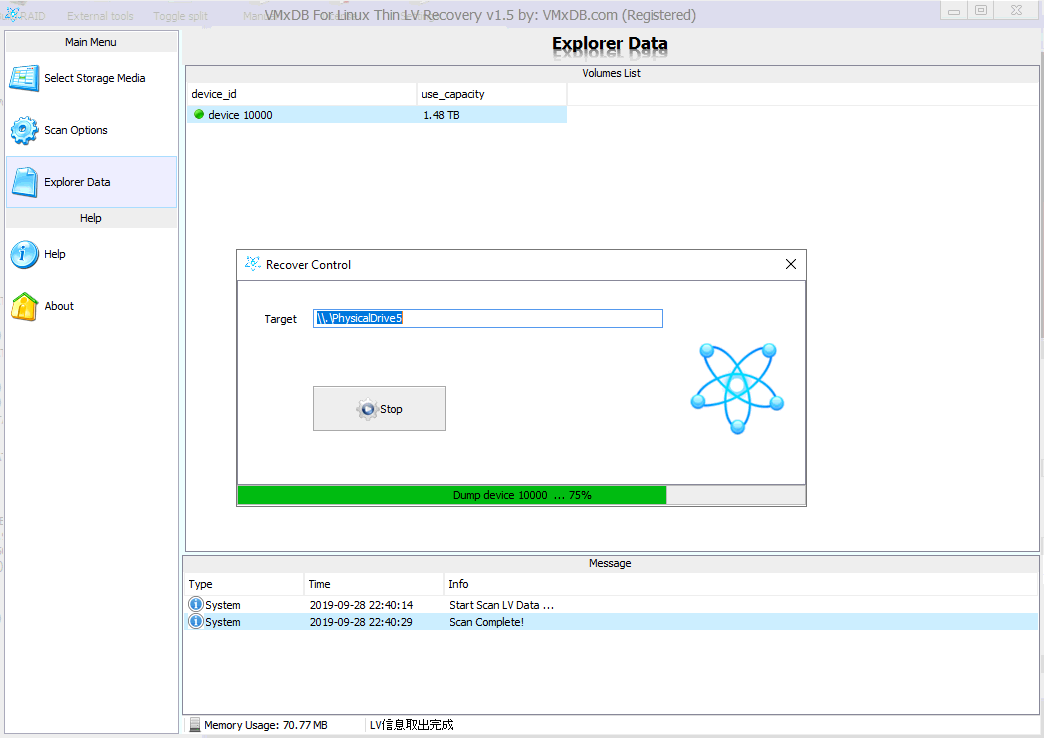1044x738 pixels.
Task: Click info icon of Scan Complete message
Action: click(196, 621)
